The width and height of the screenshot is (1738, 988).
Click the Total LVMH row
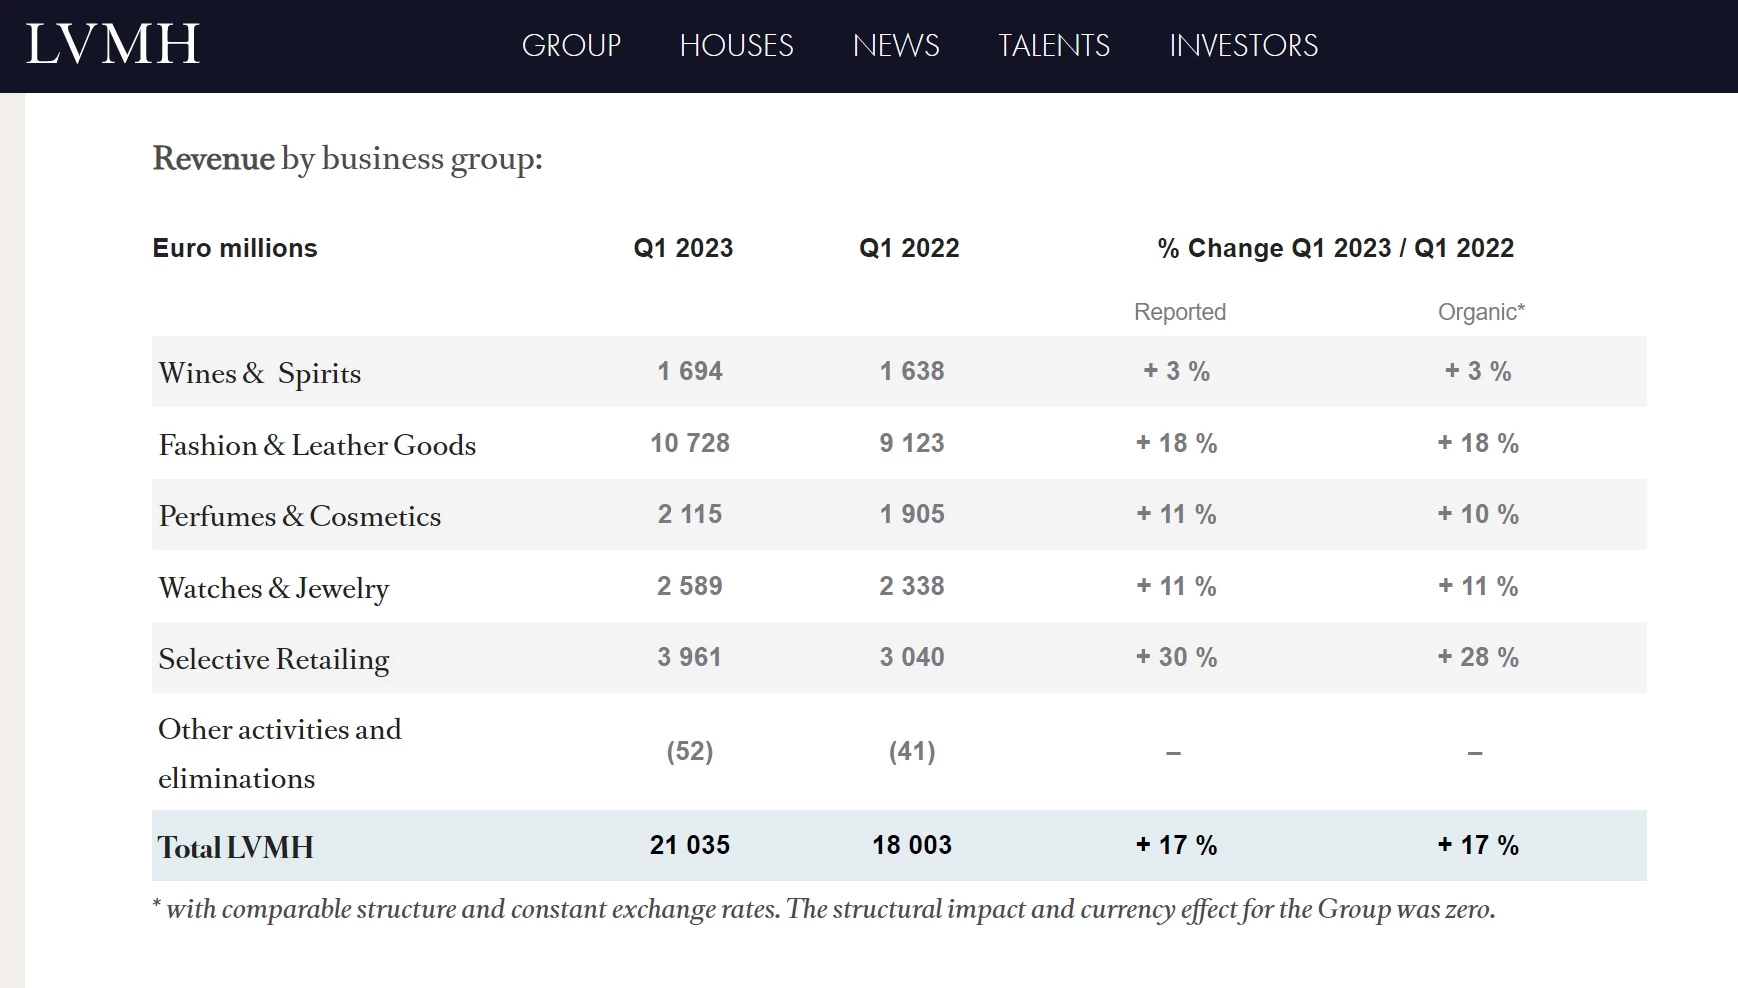[233, 845]
